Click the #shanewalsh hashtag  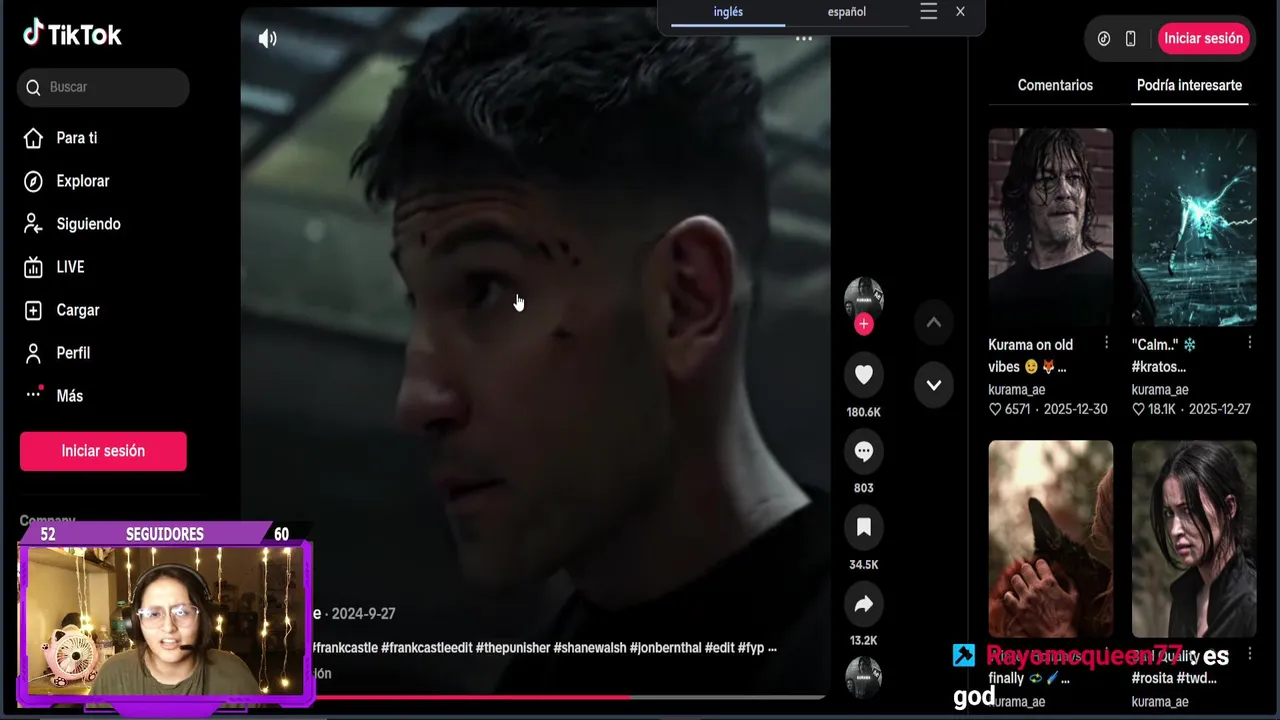coord(590,648)
